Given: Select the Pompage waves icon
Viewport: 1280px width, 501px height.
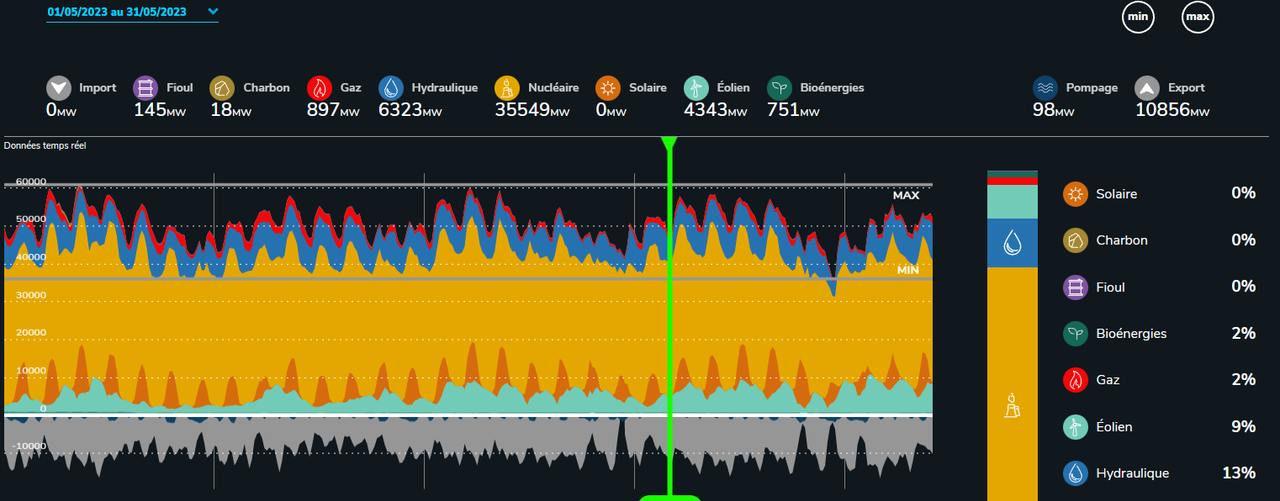Looking at the screenshot, I should click(1045, 88).
